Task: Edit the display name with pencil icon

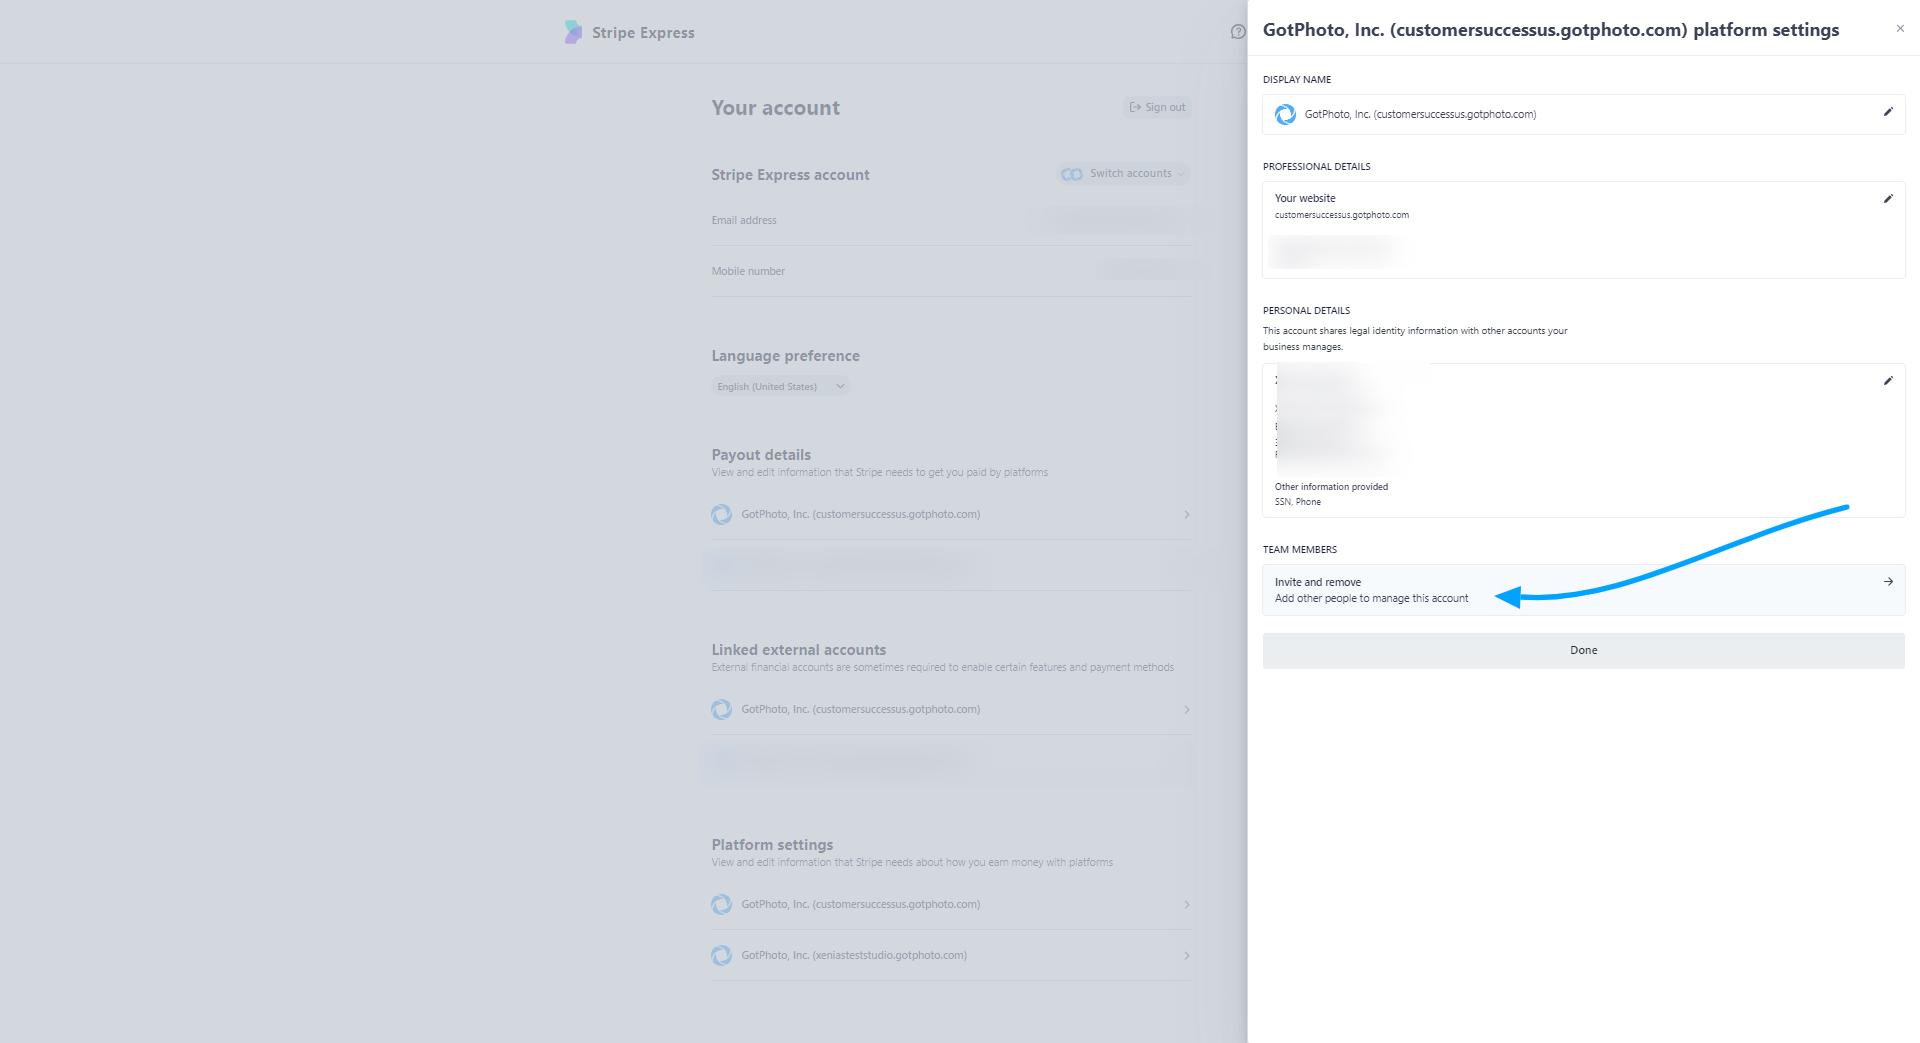Action: click(1888, 112)
